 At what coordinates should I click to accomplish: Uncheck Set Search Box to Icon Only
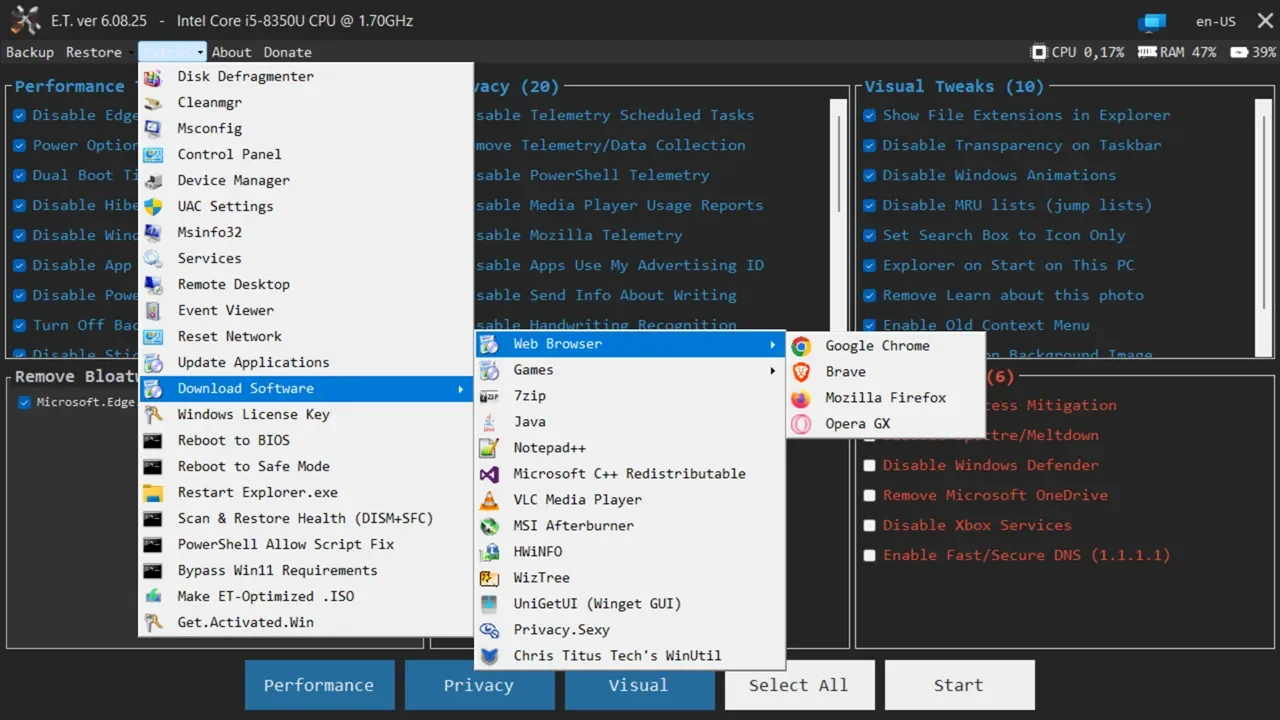(870, 235)
